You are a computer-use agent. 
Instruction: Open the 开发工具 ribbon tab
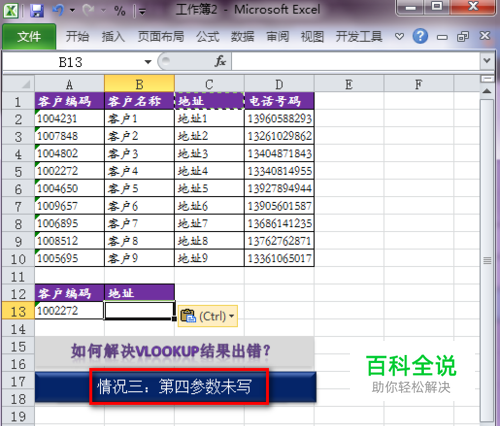tap(359, 36)
